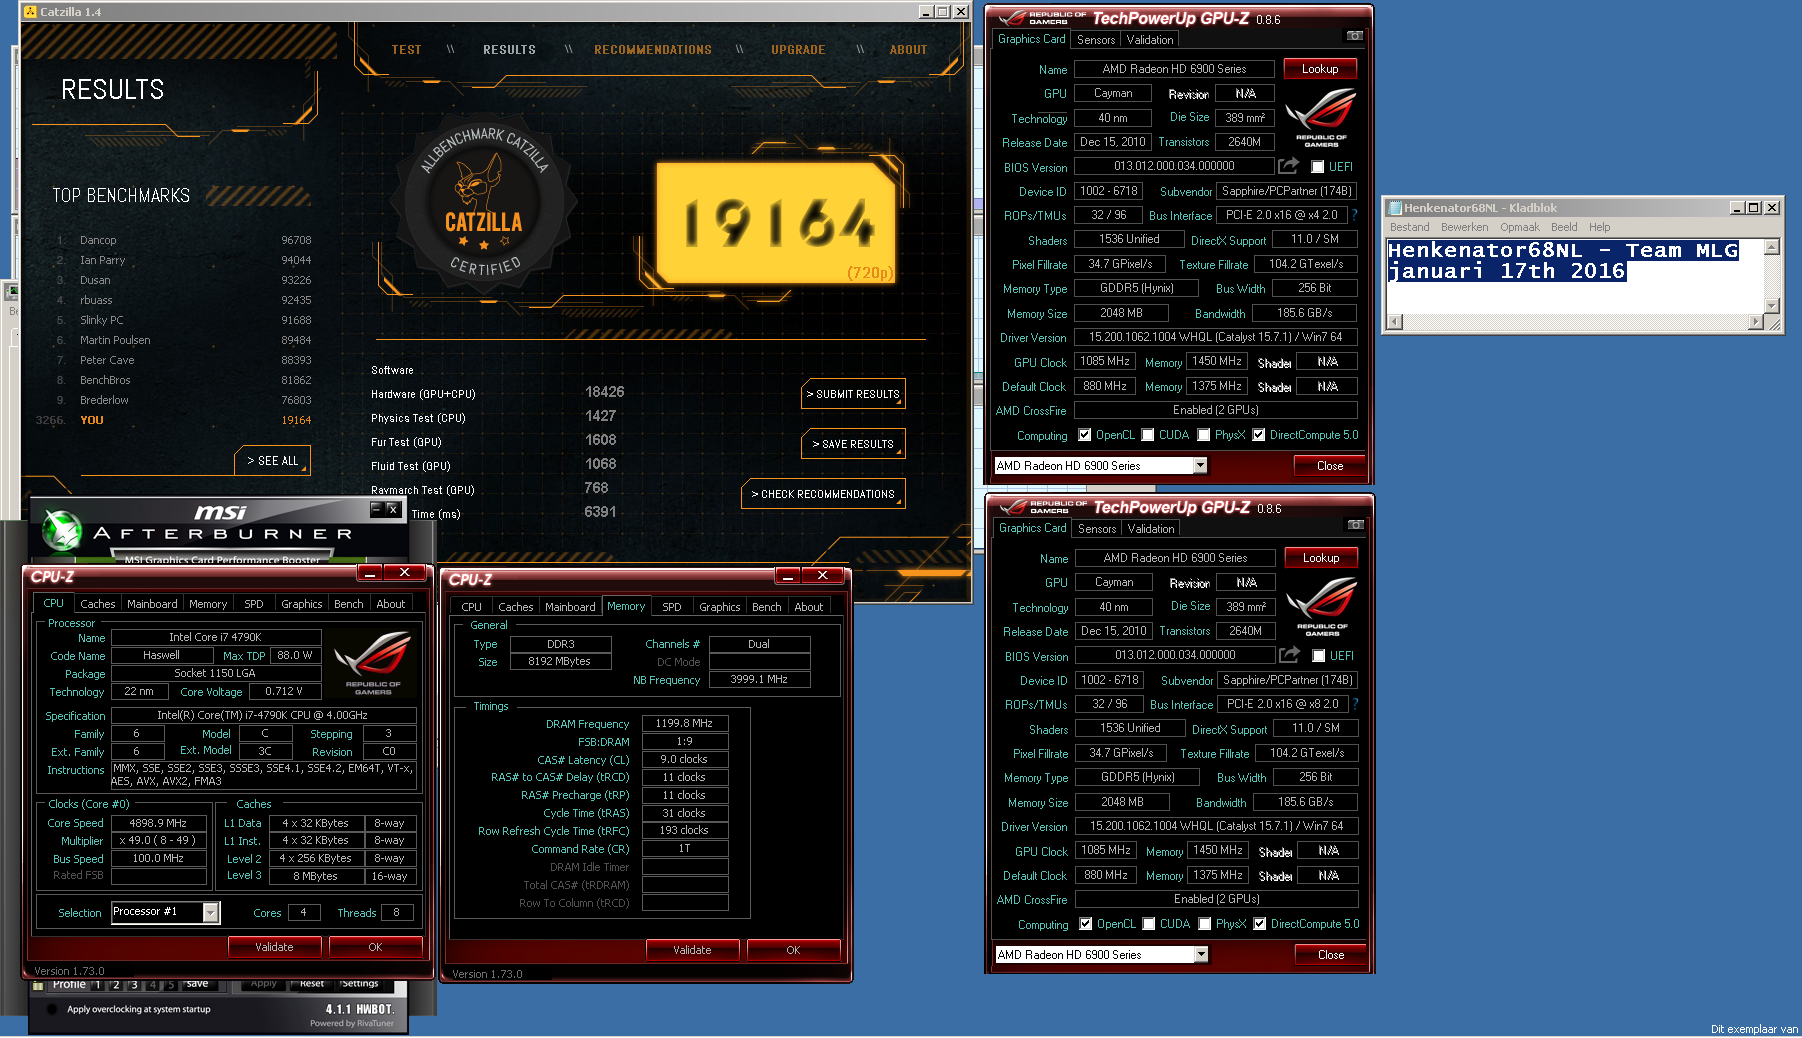
Task: Click ROG logo in lower GPU-Z window
Action: pyautogui.click(x=1321, y=607)
